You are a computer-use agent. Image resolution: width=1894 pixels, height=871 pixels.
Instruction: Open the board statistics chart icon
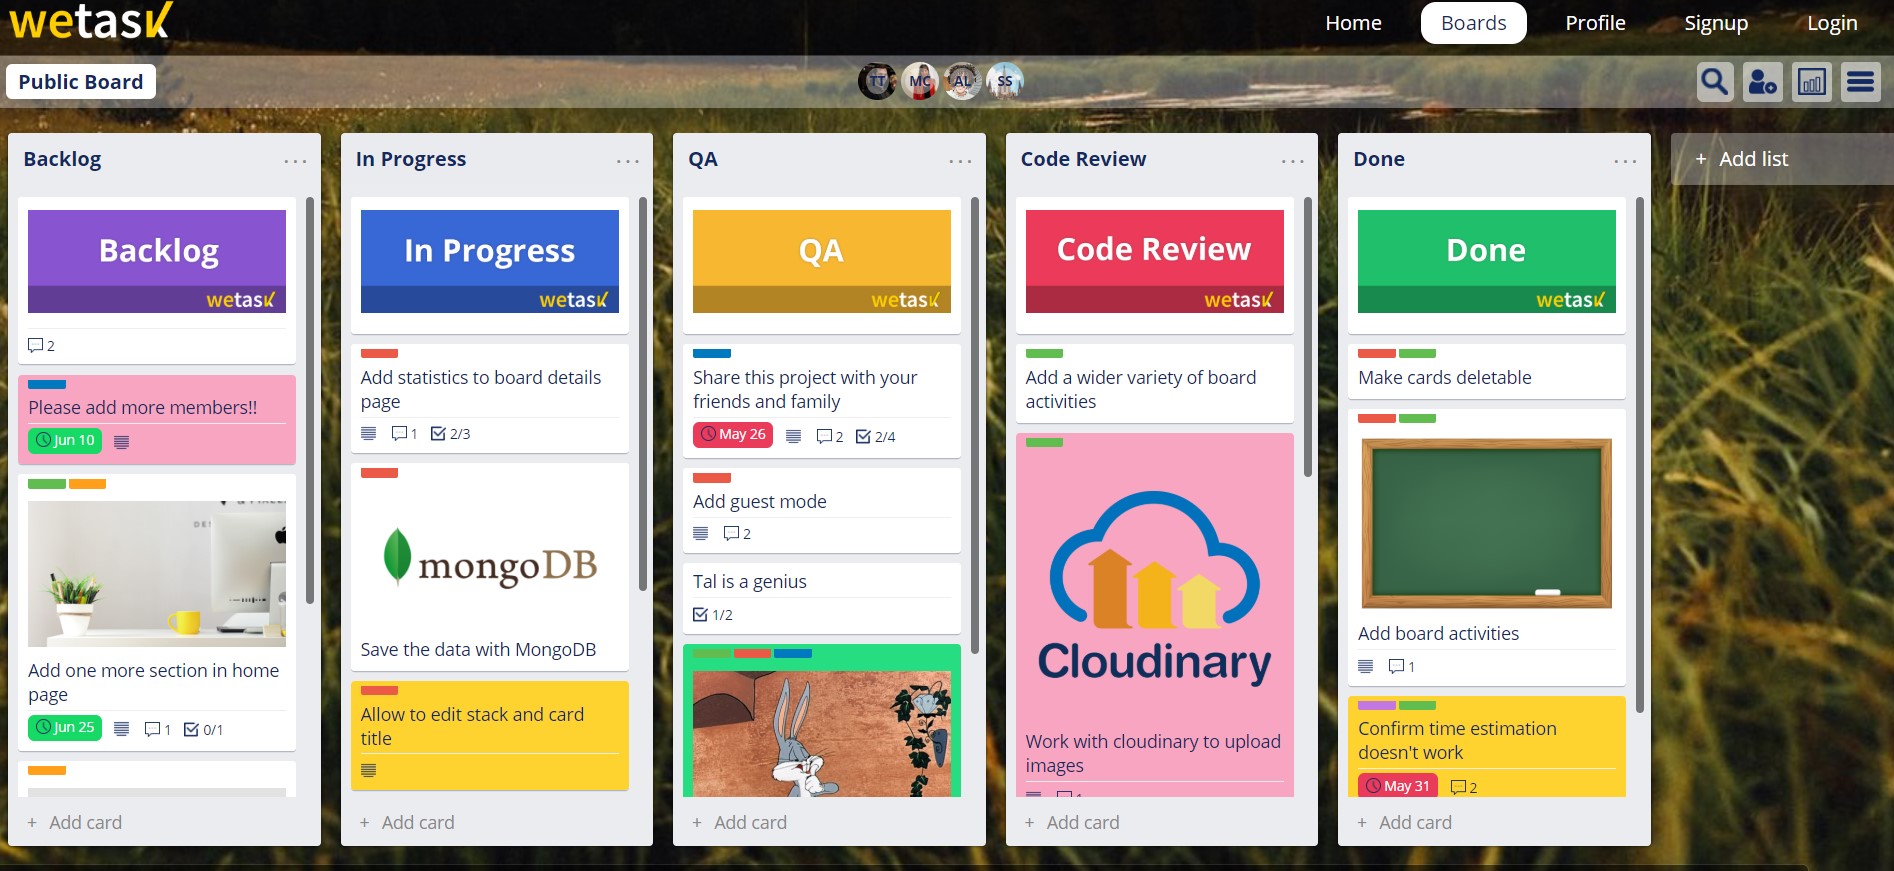pyautogui.click(x=1812, y=82)
